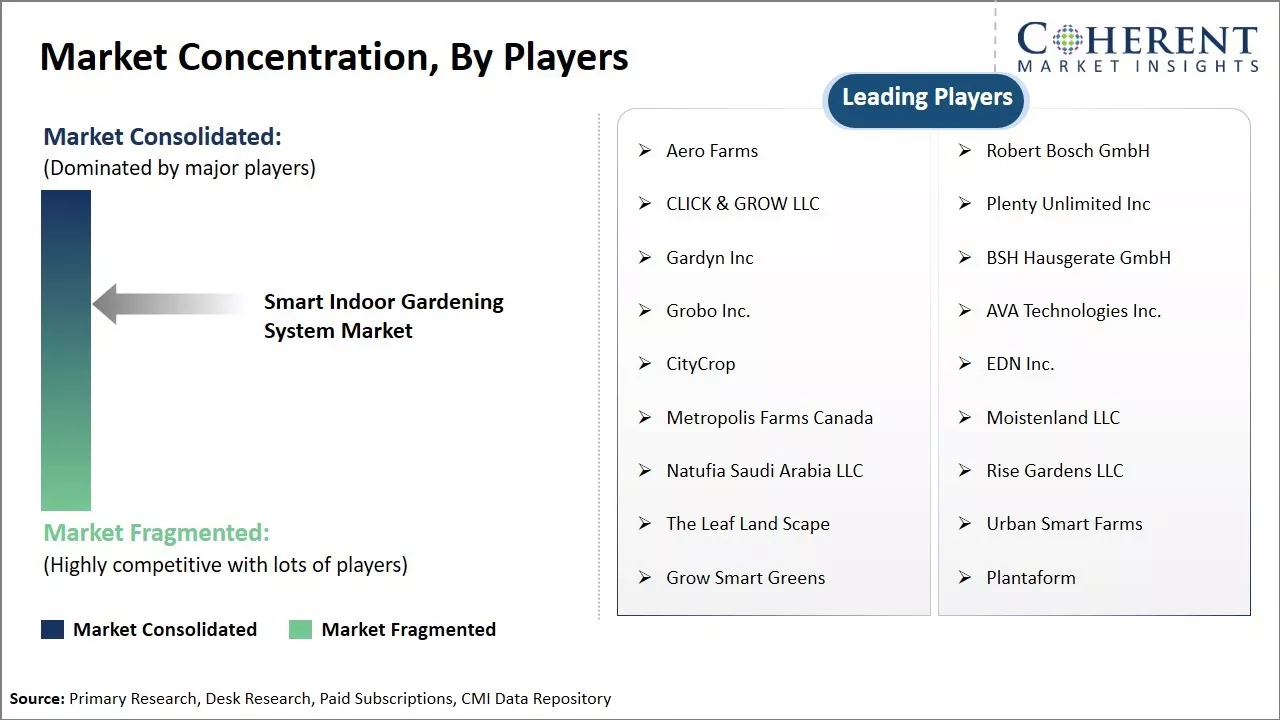The image size is (1280, 720).
Task: Select the chevron icon next to Robert Bosch GmbH
Action: coord(964,151)
